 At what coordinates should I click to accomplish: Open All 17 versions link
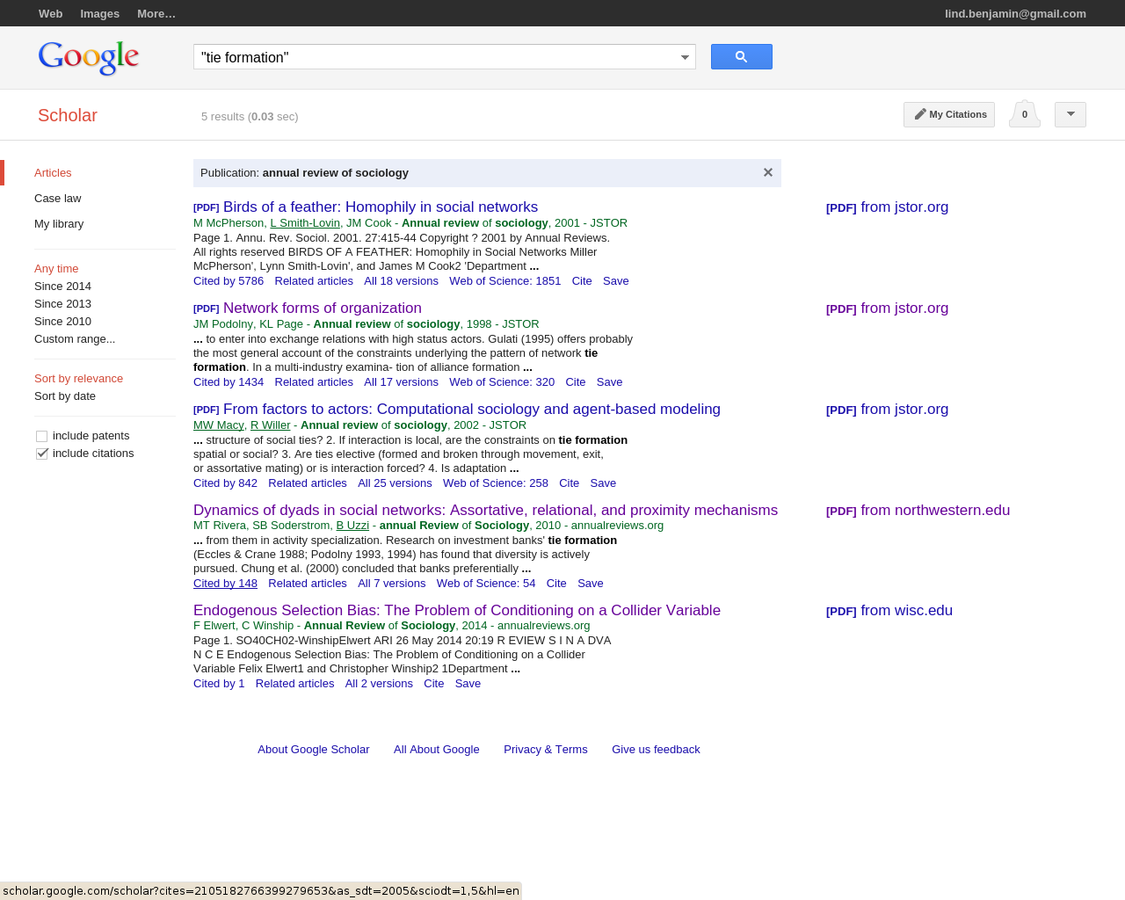(x=401, y=383)
